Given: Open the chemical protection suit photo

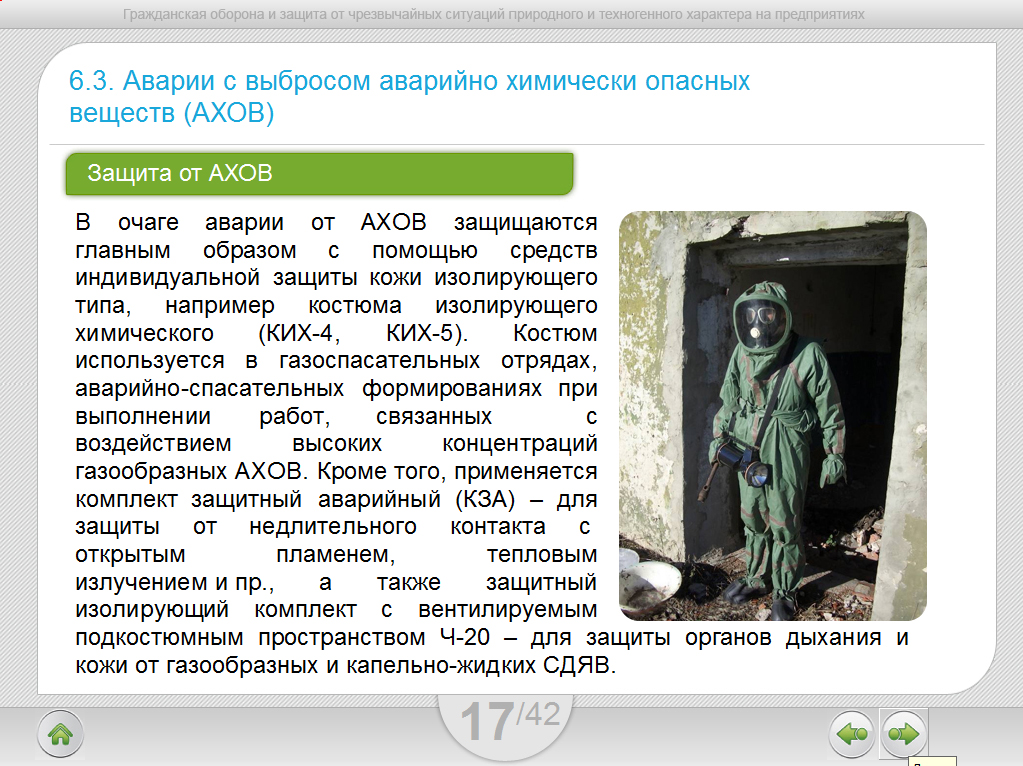Looking at the screenshot, I should click(x=772, y=415).
